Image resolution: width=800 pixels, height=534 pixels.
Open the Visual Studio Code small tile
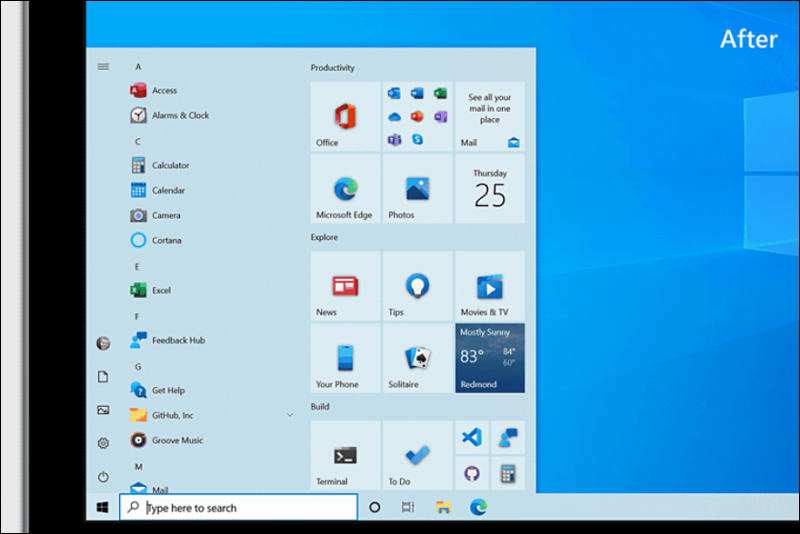pos(472,438)
